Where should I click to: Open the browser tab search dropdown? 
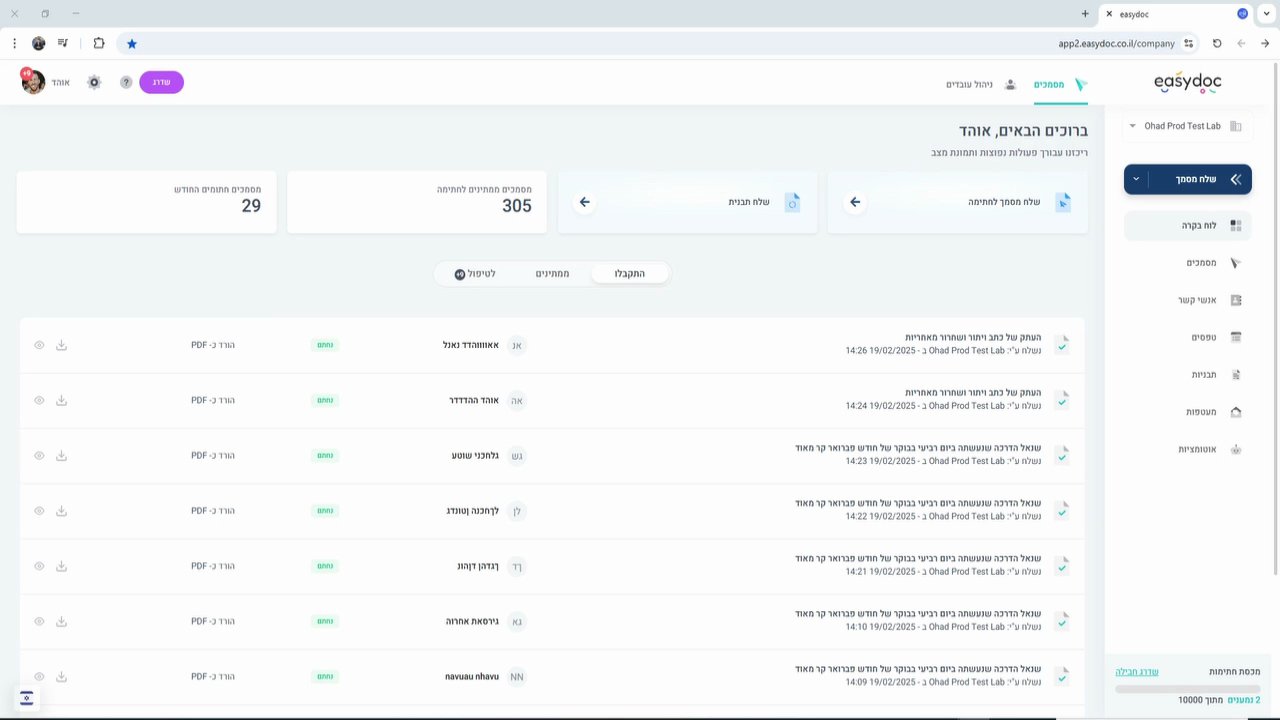1265,14
